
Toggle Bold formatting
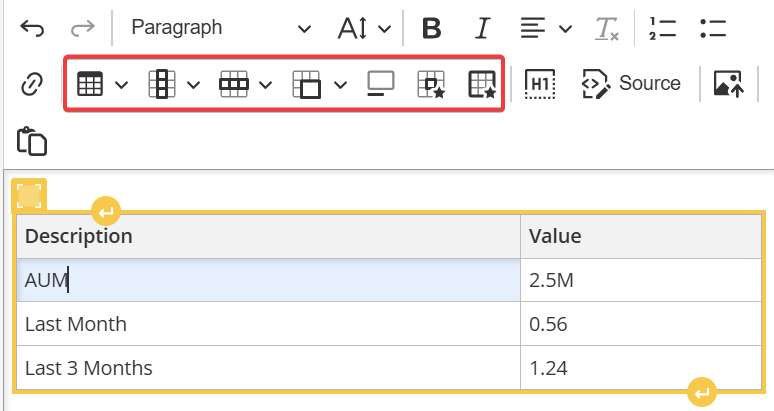tap(431, 28)
